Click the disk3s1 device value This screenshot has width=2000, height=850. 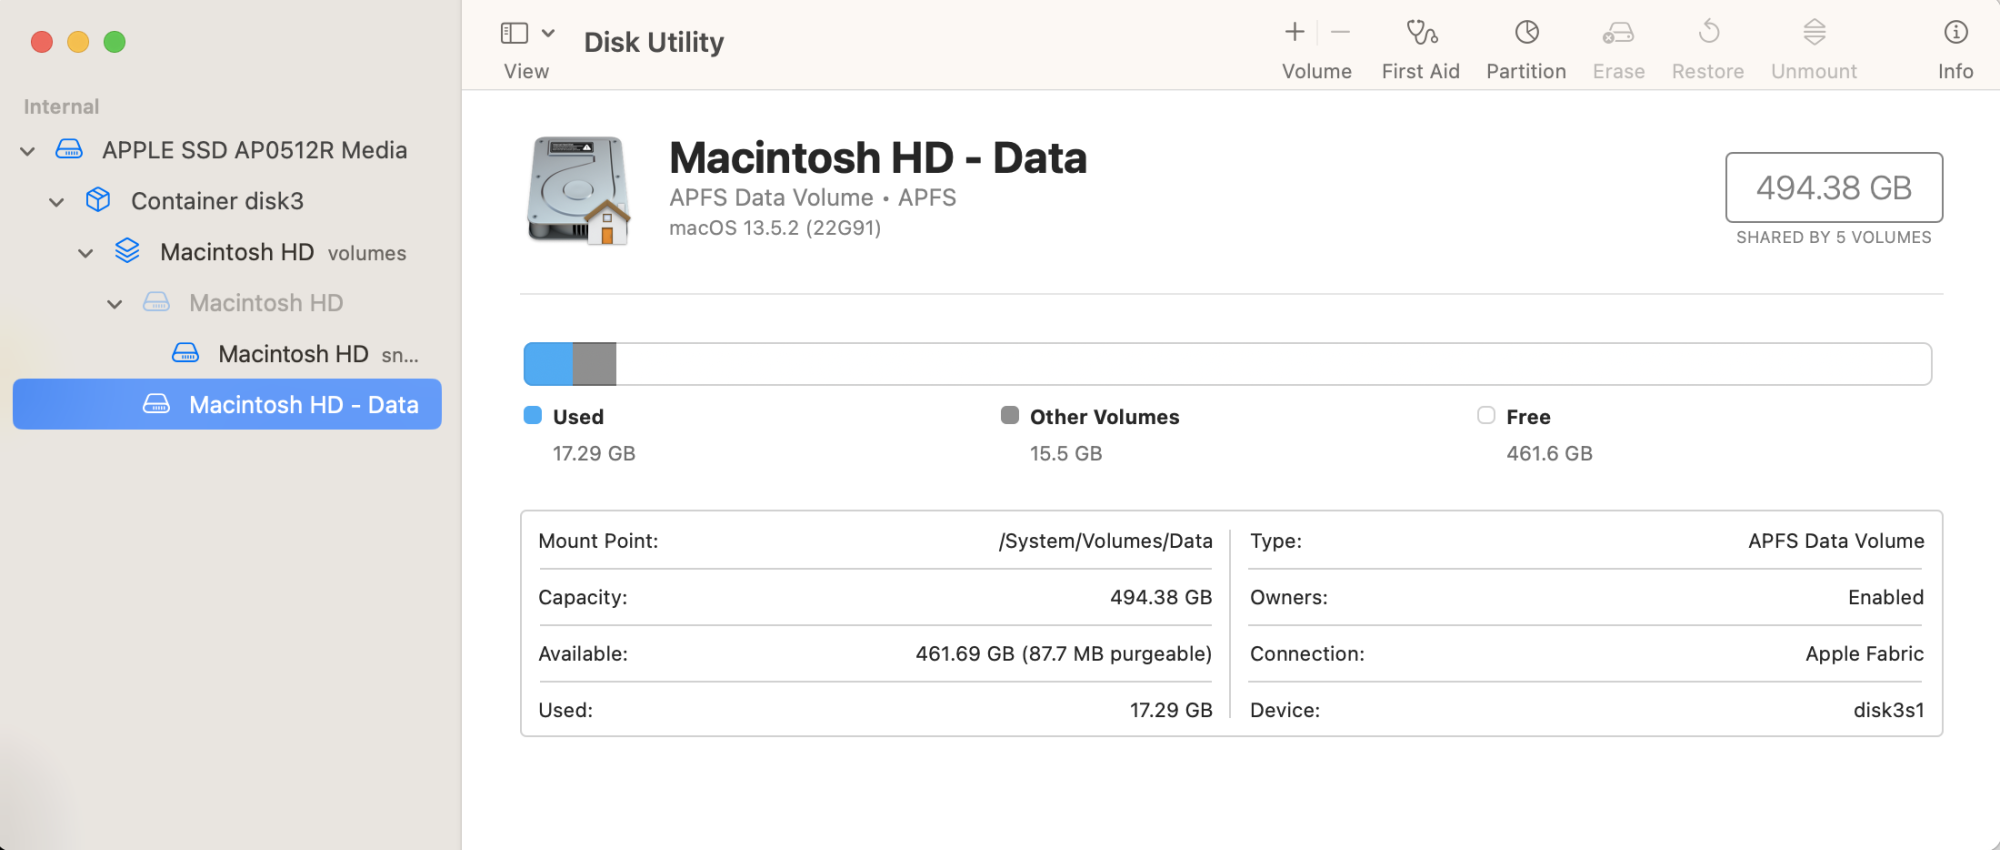pyautogui.click(x=1888, y=710)
